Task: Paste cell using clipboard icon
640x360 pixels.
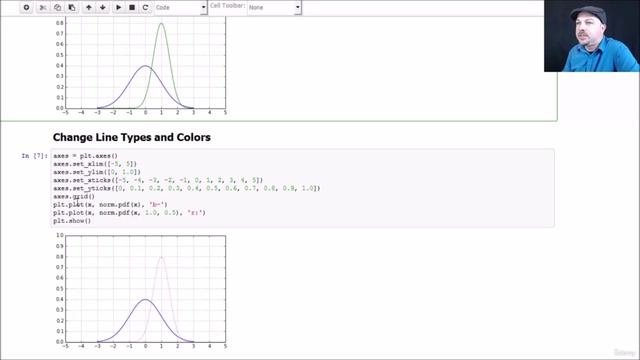Action: tap(71, 7)
